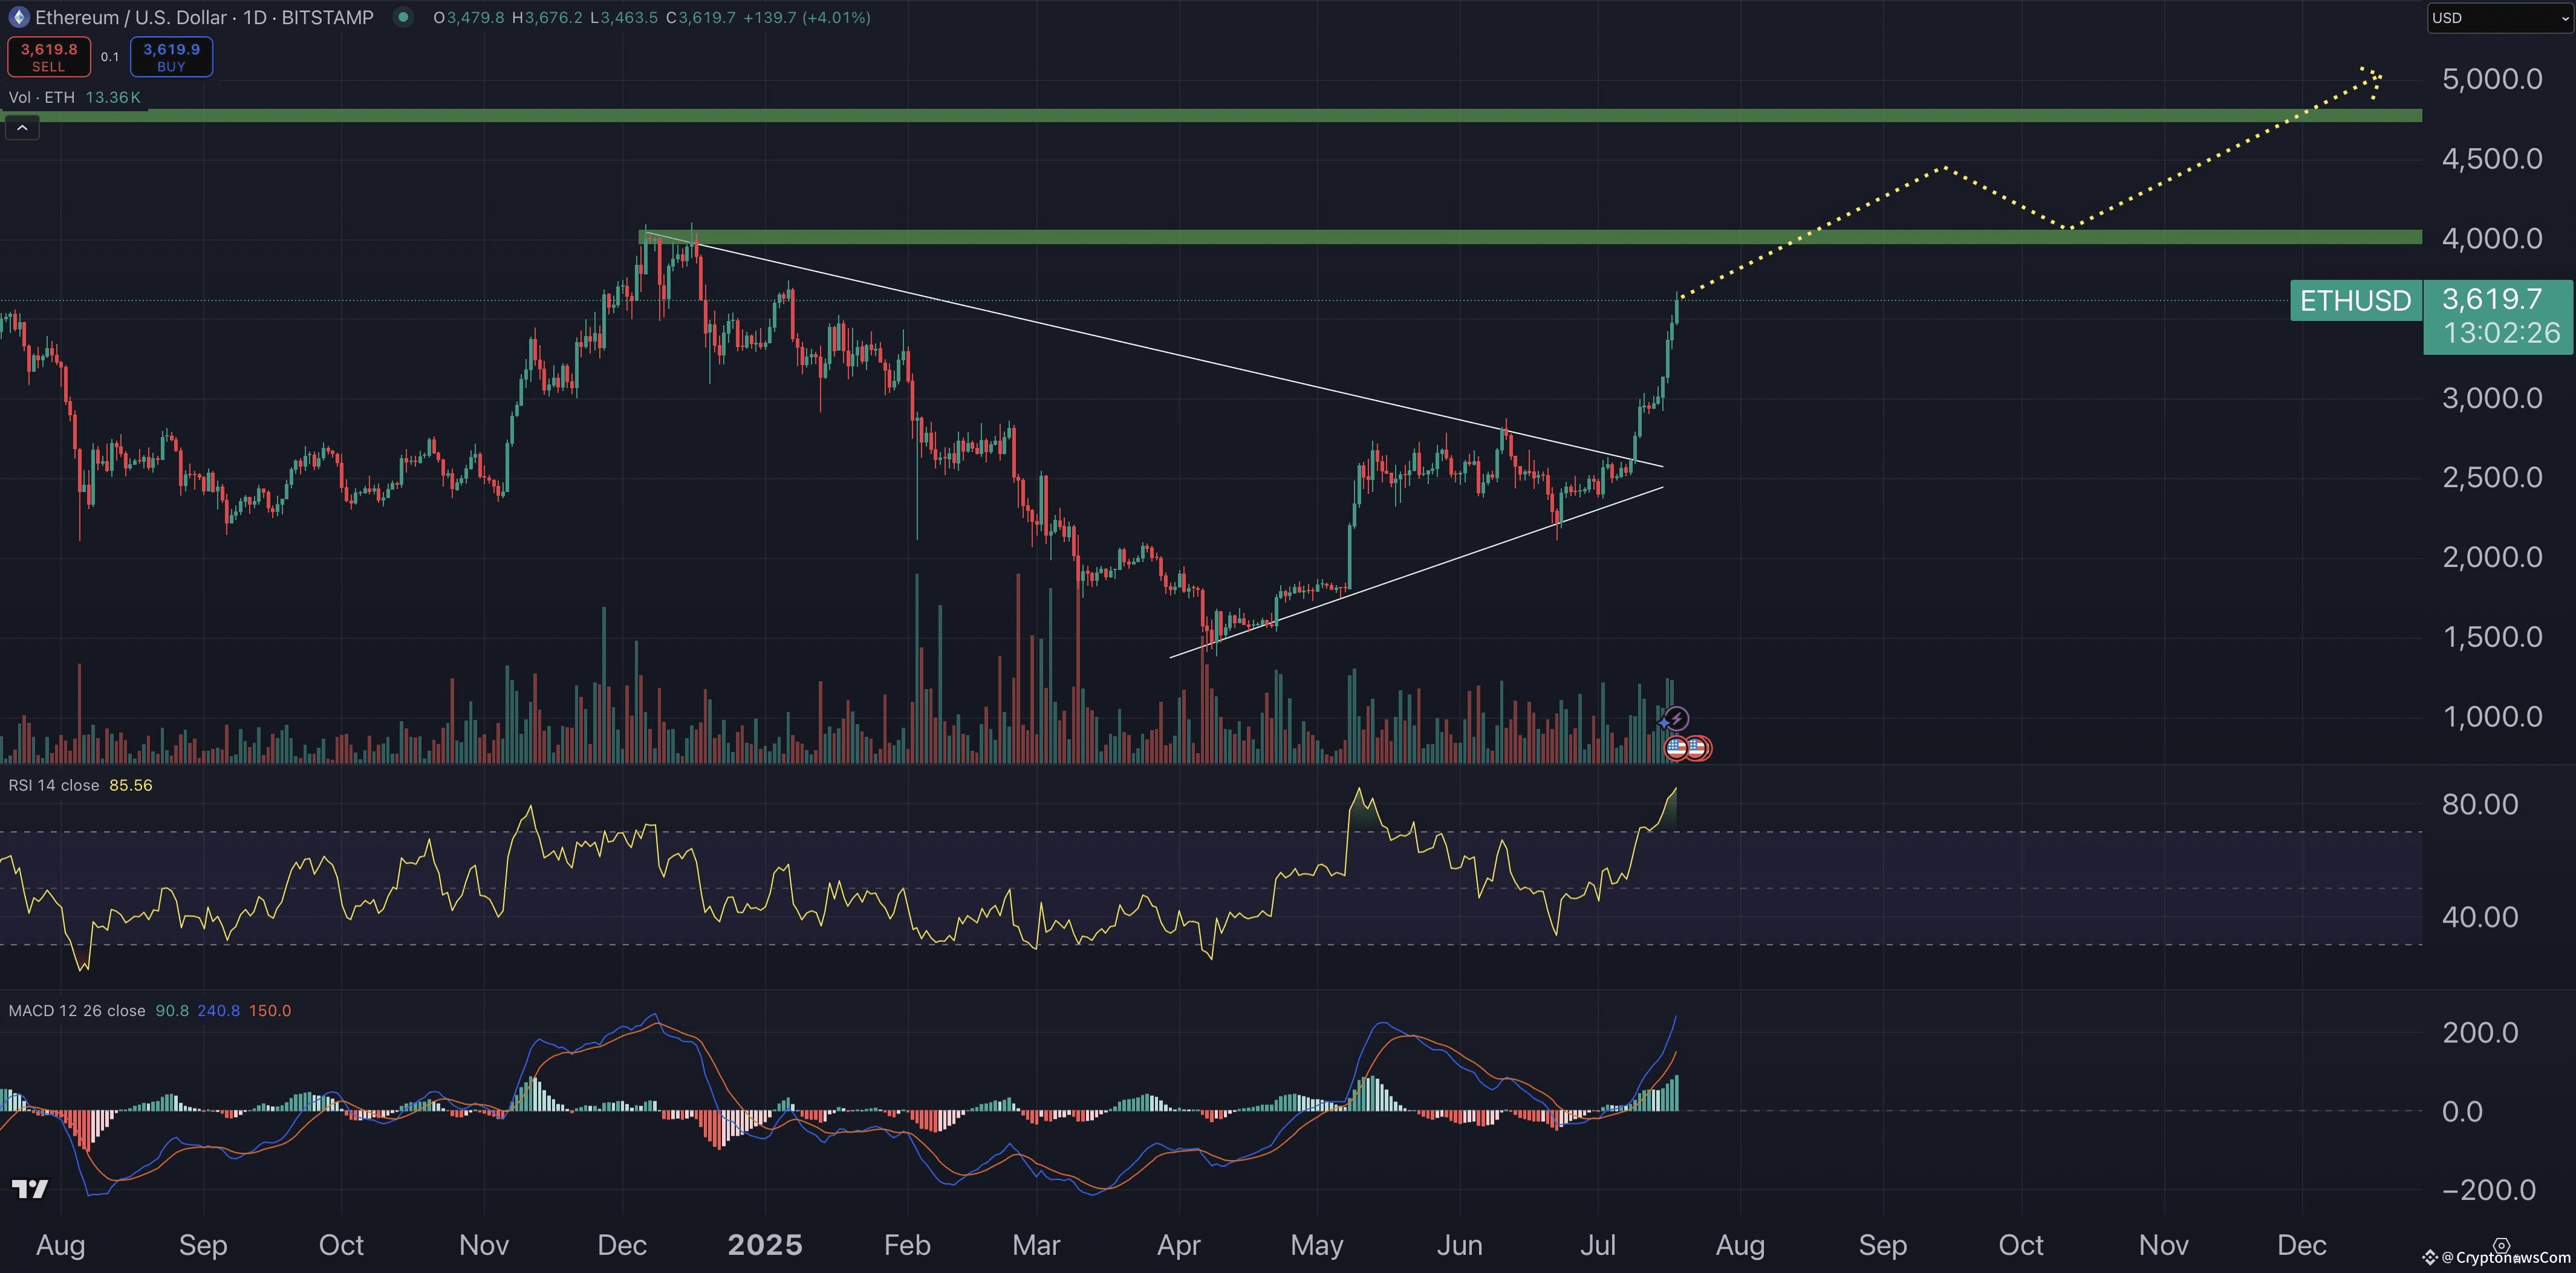Open the first US flag economic event
2576x1273 pixels.
pos(1677,747)
